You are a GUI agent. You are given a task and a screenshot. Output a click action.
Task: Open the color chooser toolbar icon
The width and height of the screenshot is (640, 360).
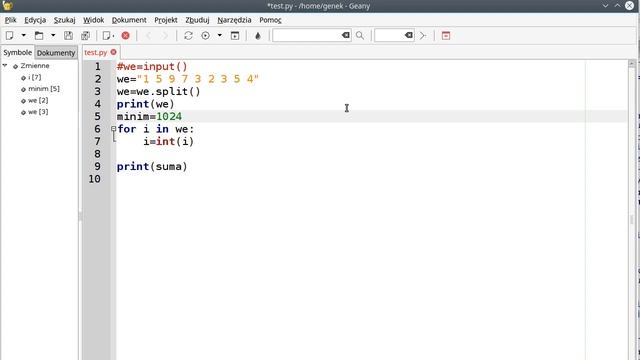258,36
